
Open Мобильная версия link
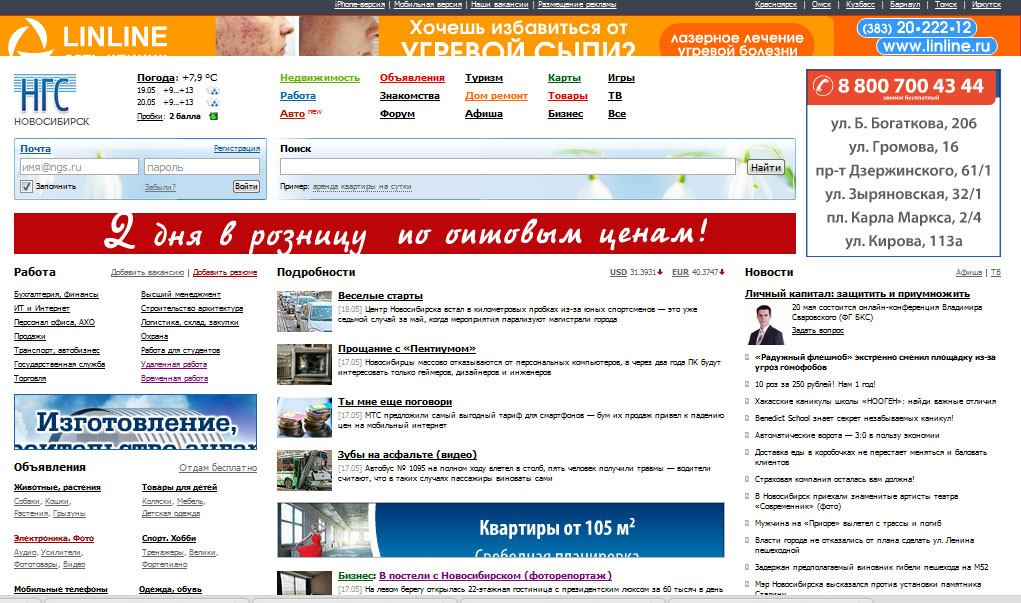coord(428,5)
